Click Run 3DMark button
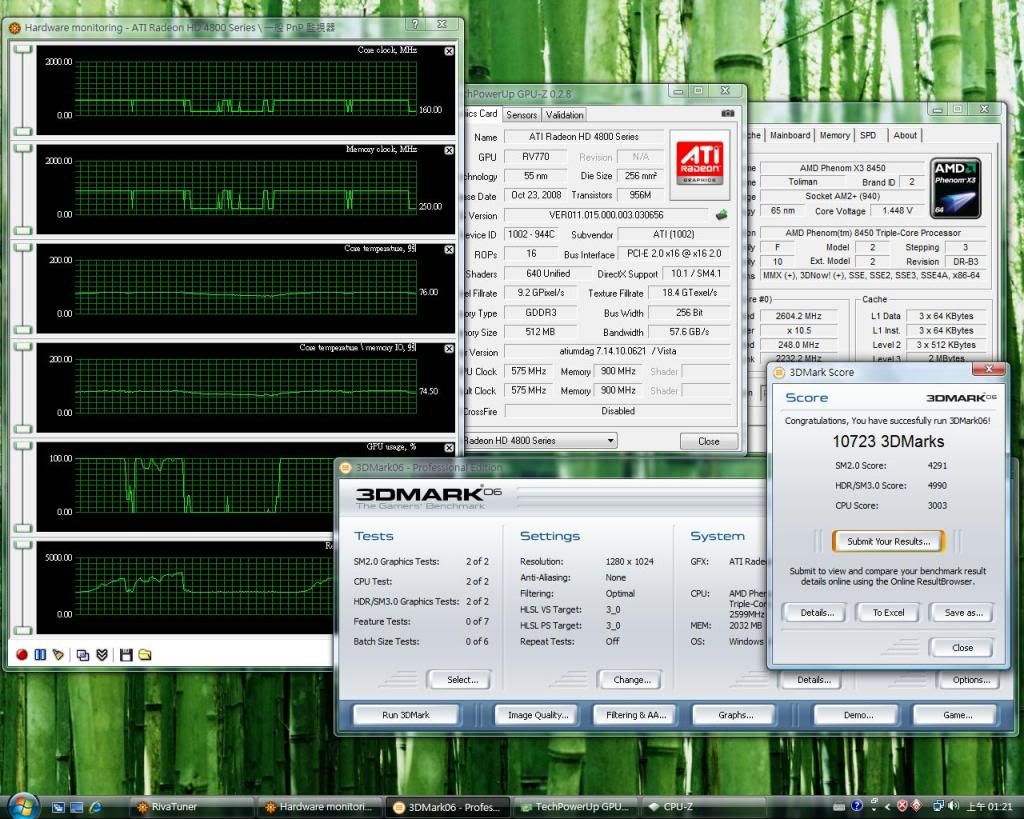Image resolution: width=1024 pixels, height=819 pixels. [406, 715]
